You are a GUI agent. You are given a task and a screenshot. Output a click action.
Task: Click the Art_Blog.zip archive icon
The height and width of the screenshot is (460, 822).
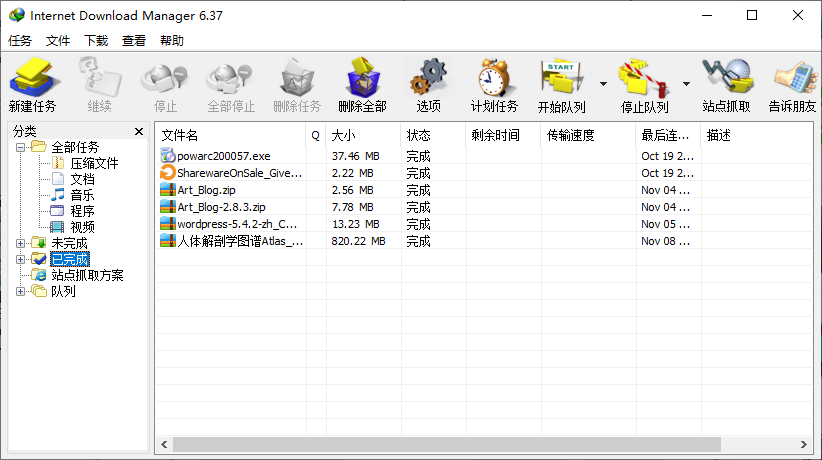tap(167, 189)
